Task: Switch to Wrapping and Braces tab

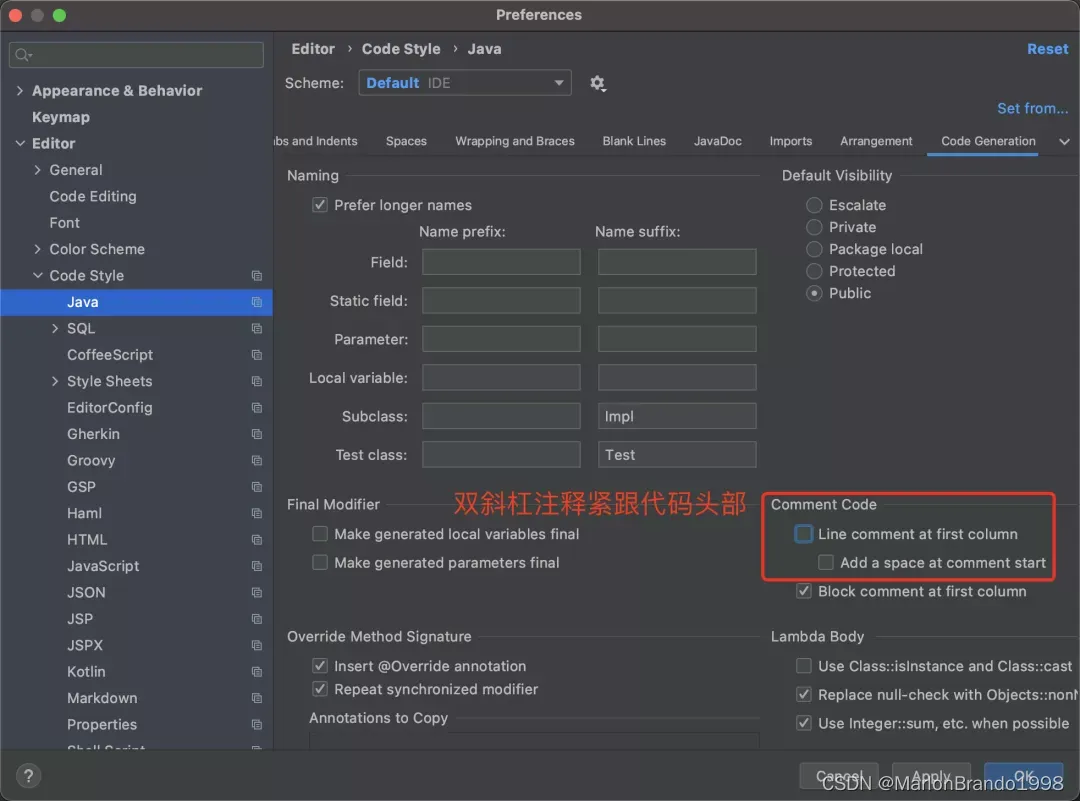Action: pos(515,141)
